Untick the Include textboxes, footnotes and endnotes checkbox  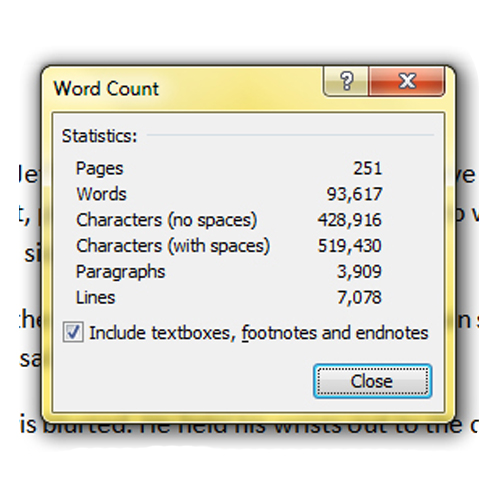[x=73, y=332]
